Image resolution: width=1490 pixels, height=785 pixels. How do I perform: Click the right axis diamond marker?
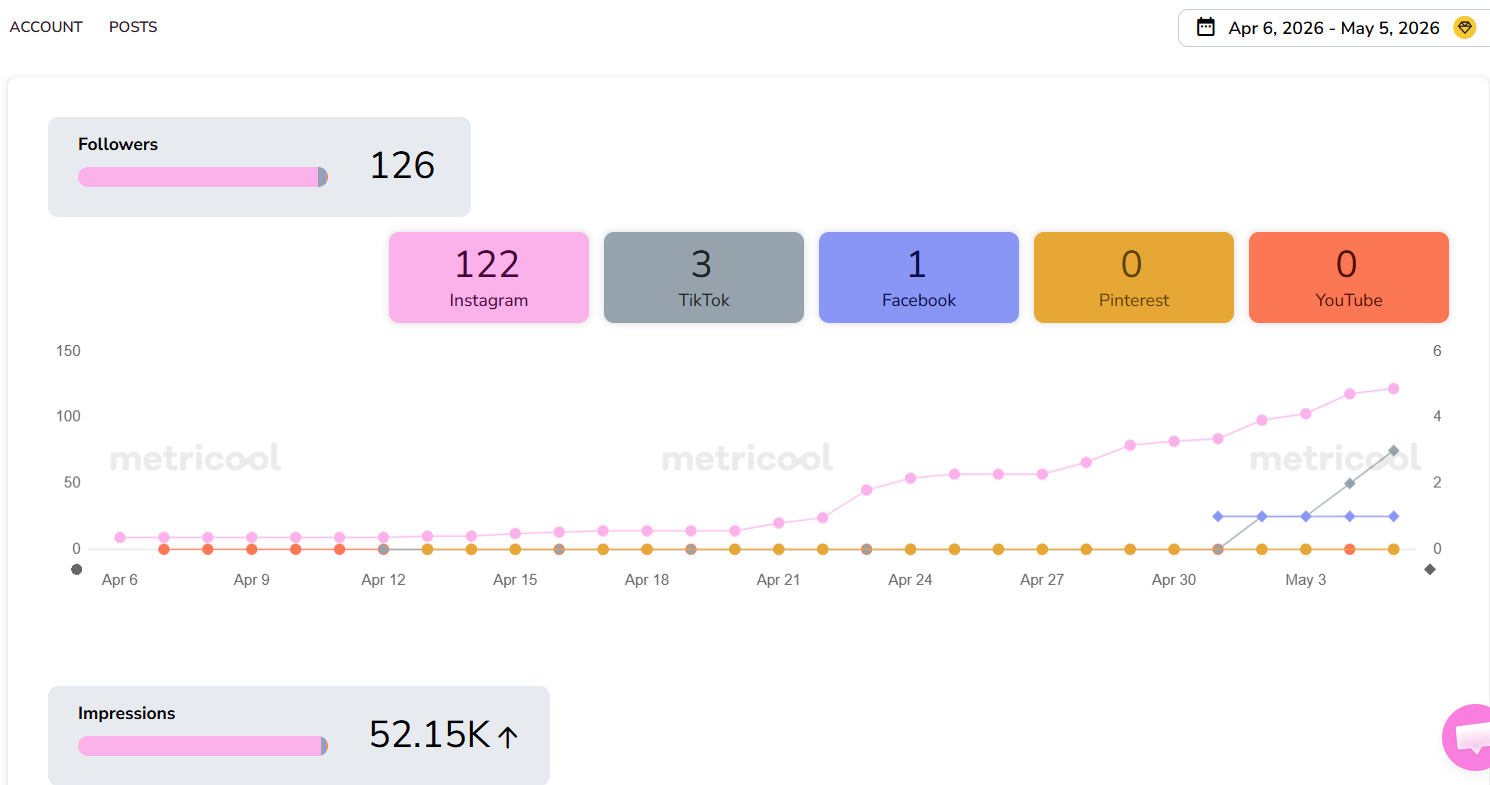[1430, 570]
